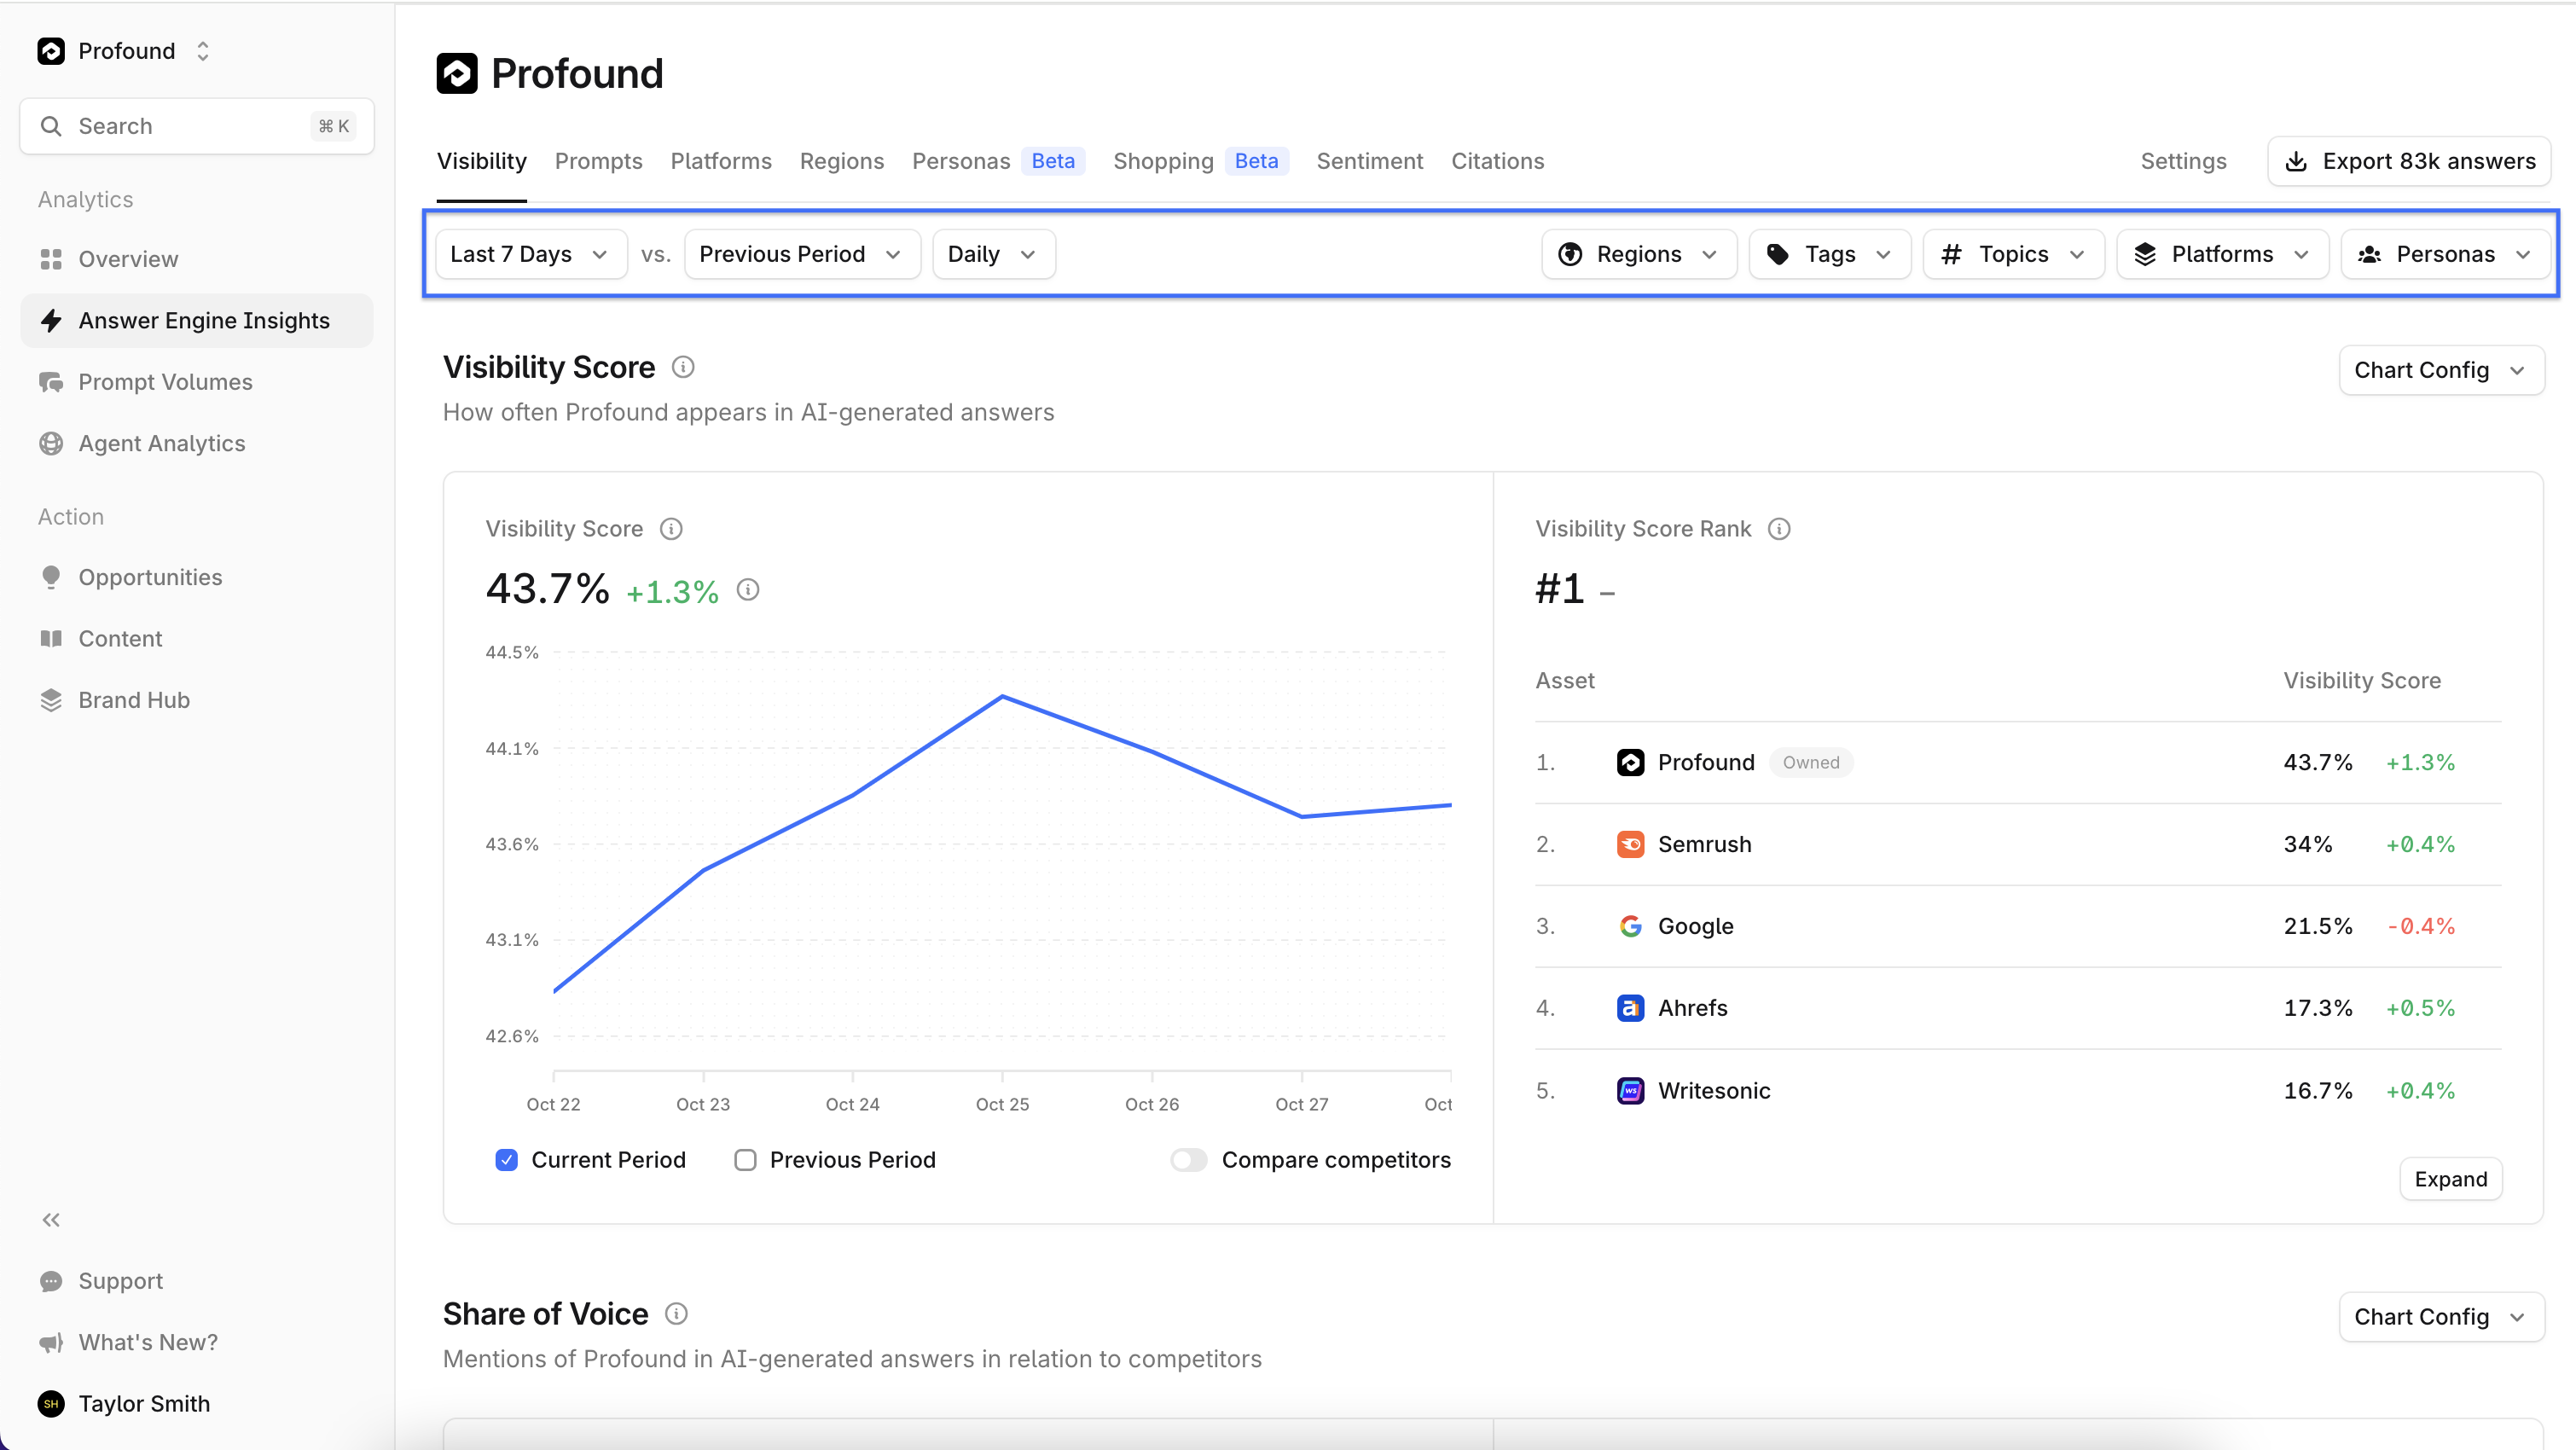Click the Export 83k answers button
The height and width of the screenshot is (1450, 2576).
pos(2410,161)
